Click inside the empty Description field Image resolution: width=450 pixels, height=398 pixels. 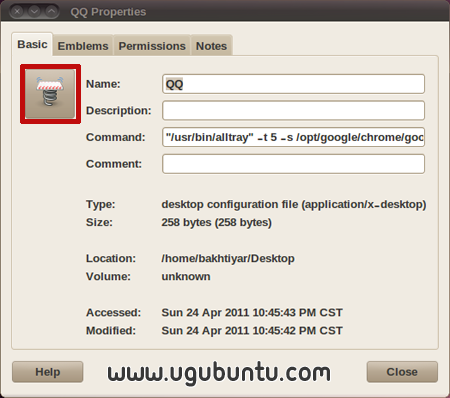[293, 111]
